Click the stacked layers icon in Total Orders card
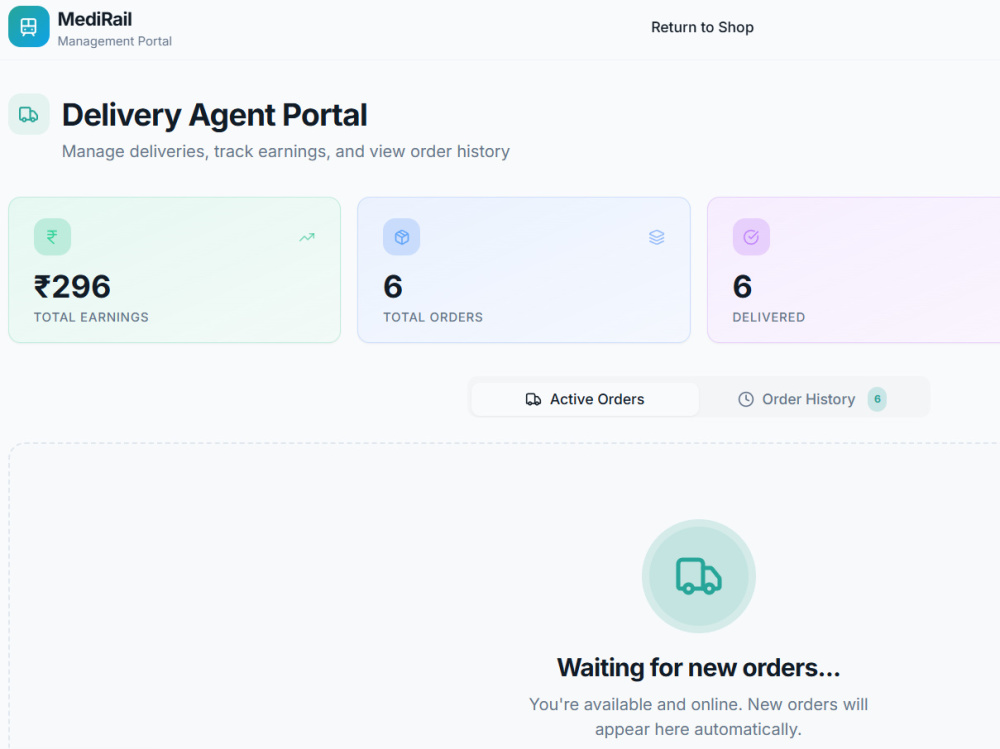The image size is (1000, 749). [x=656, y=237]
